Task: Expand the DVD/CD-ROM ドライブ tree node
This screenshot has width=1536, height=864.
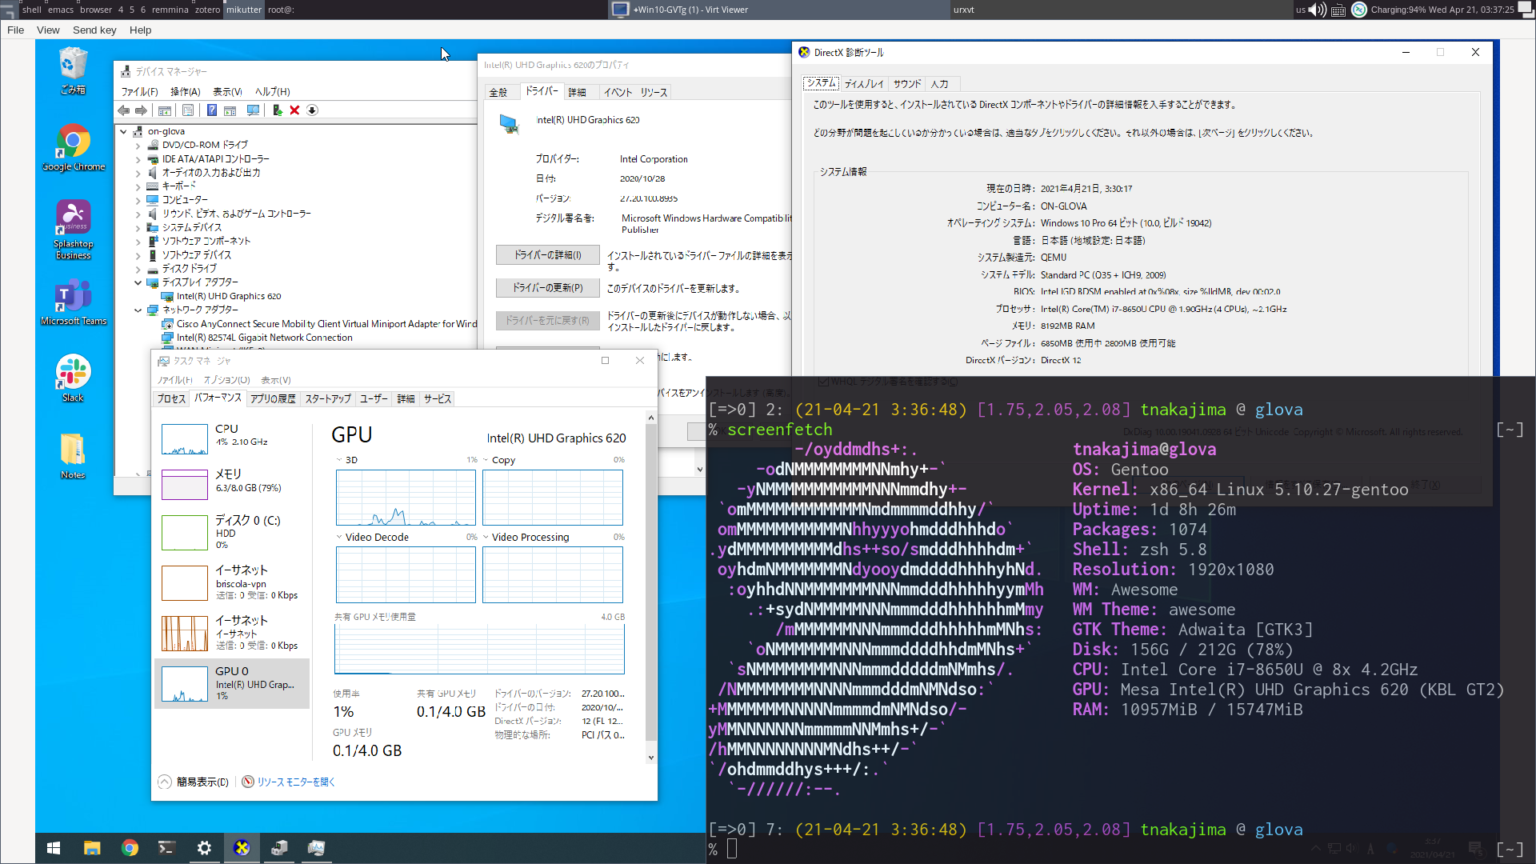Action: pos(138,145)
